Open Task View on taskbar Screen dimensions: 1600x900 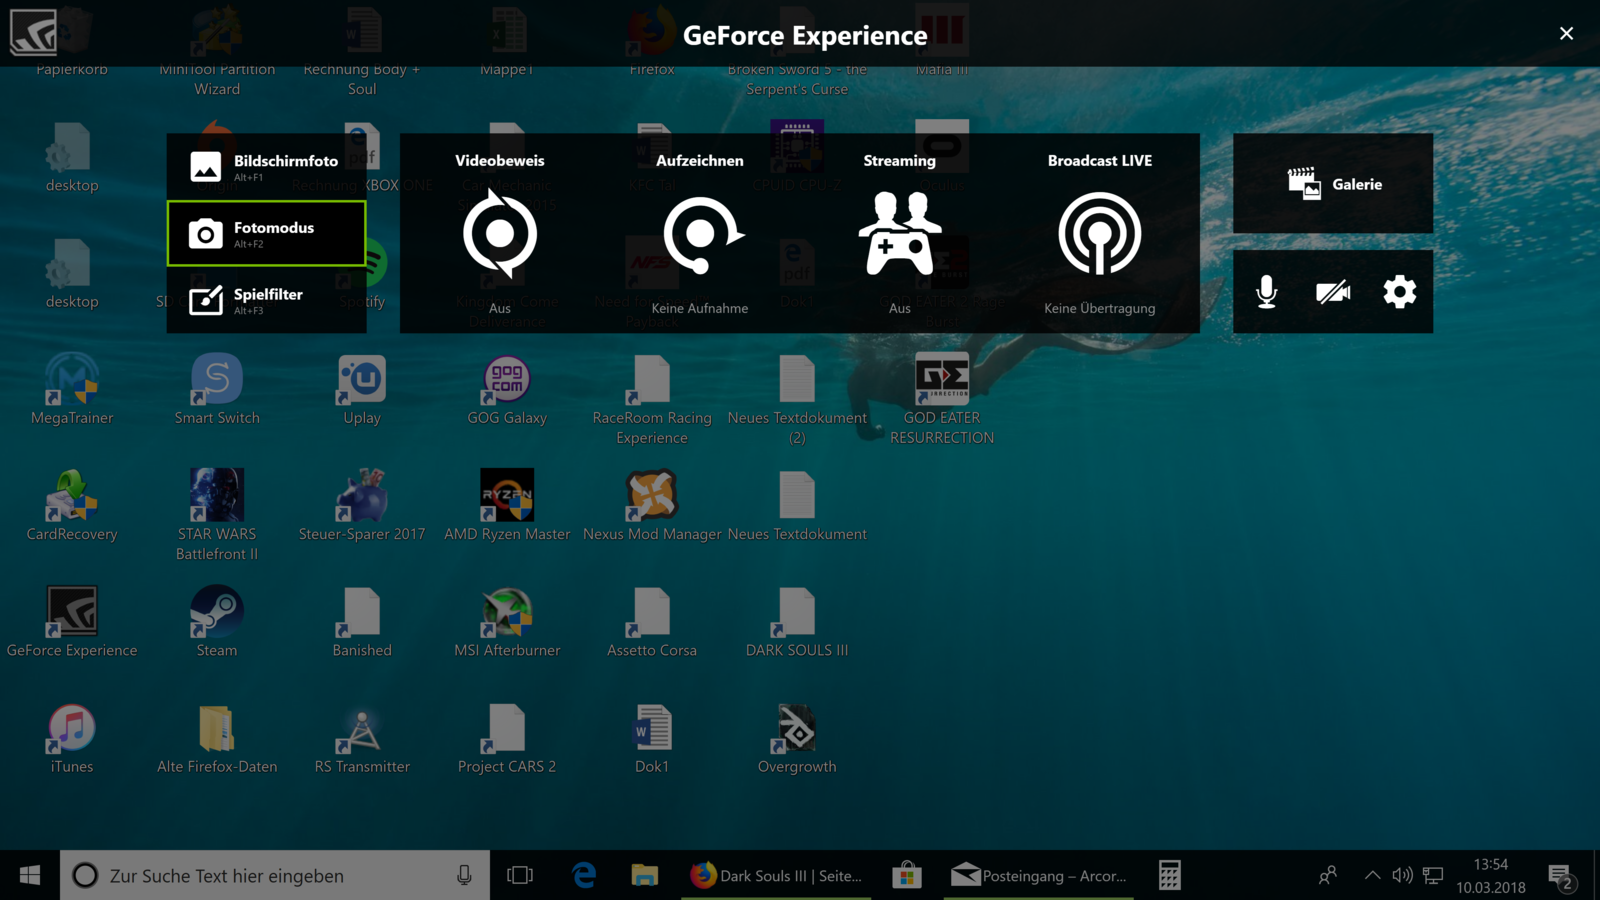pyautogui.click(x=520, y=875)
